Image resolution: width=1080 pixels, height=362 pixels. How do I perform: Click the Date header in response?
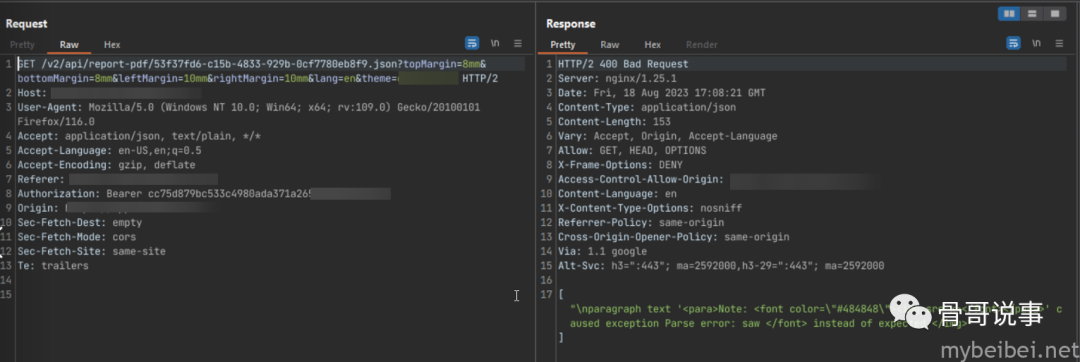(661, 93)
